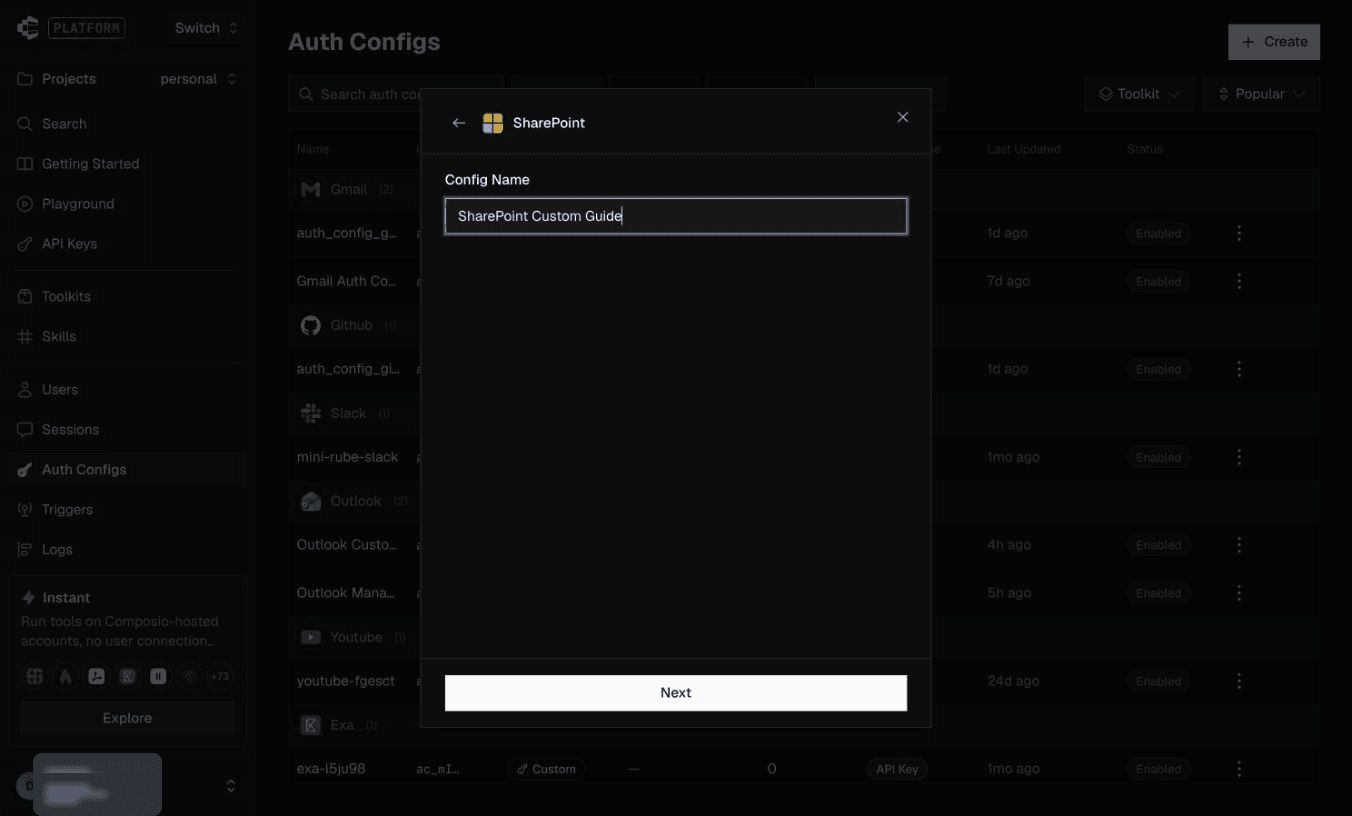Screen dimensions: 1352x816
Task: Click the Next button in the dialog
Action: click(x=676, y=693)
